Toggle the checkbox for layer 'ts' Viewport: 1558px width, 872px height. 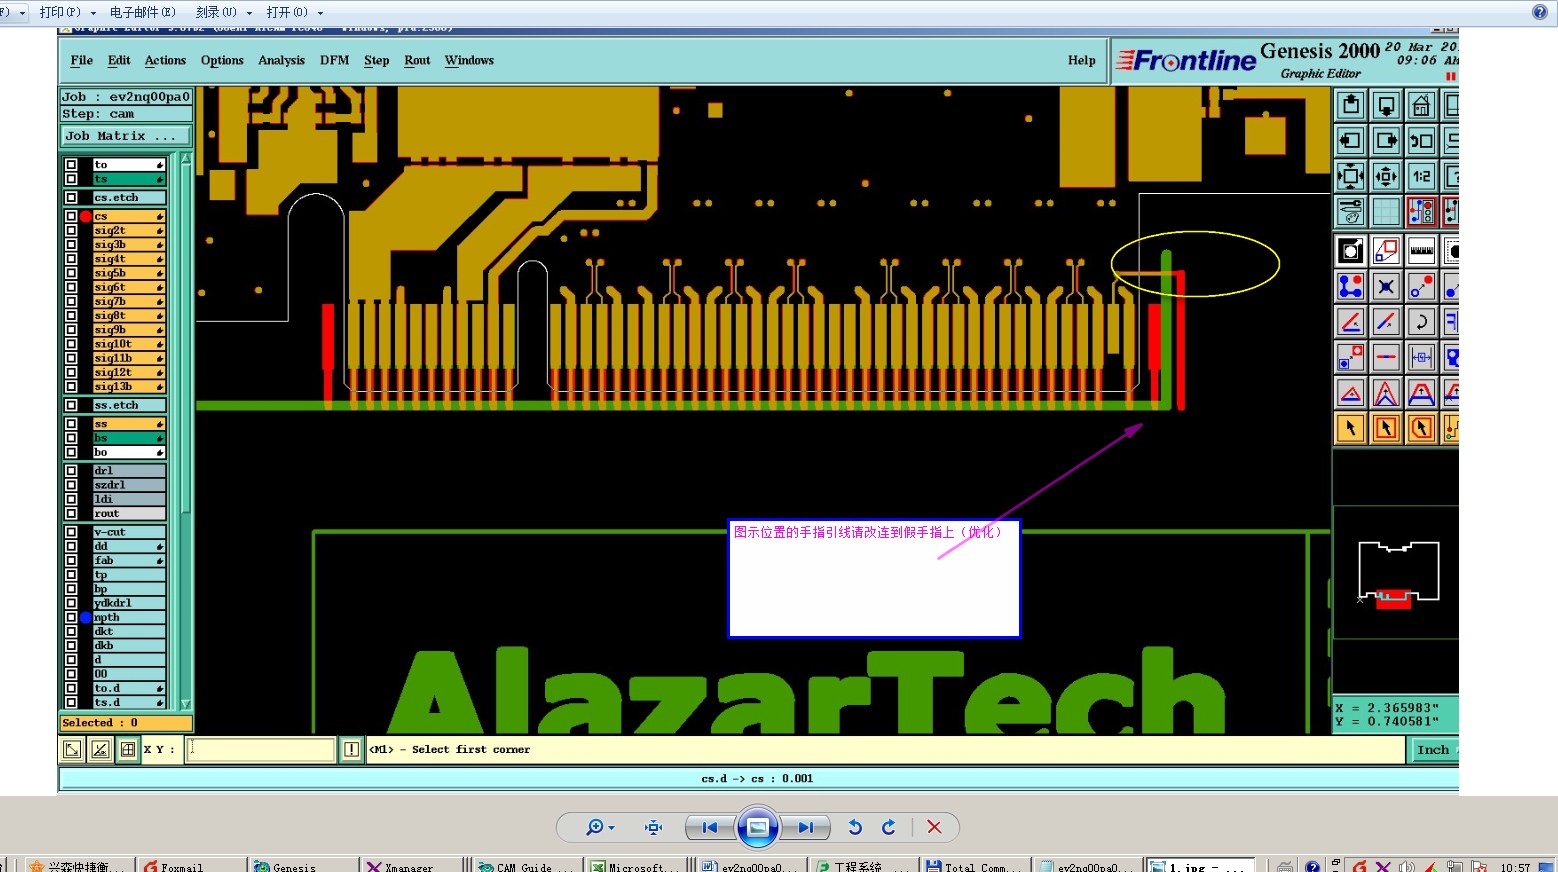pyautogui.click(x=71, y=179)
